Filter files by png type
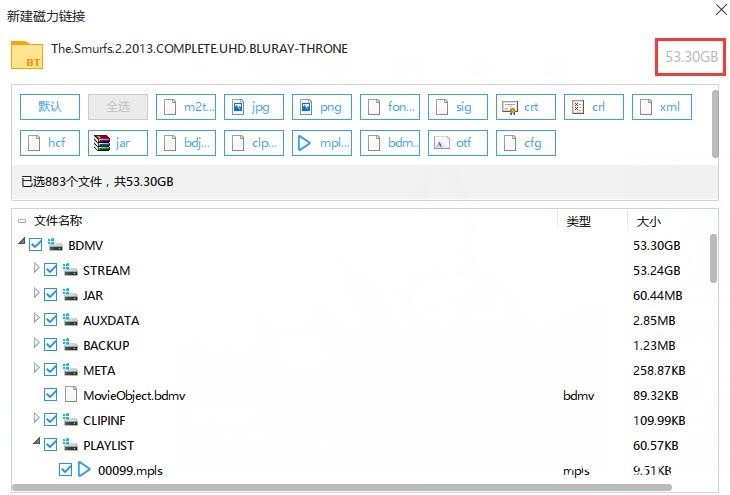 pyautogui.click(x=322, y=107)
